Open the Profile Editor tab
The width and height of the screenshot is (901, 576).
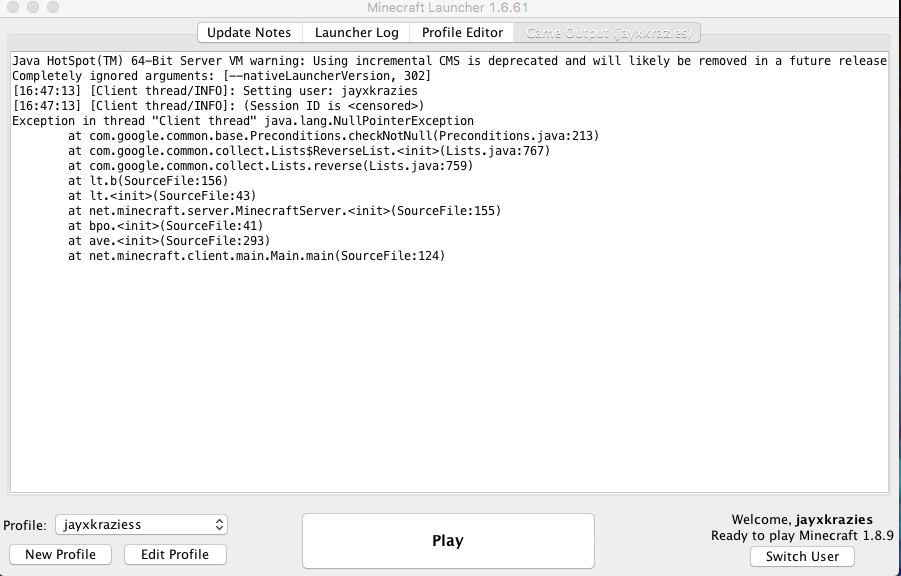tap(462, 33)
